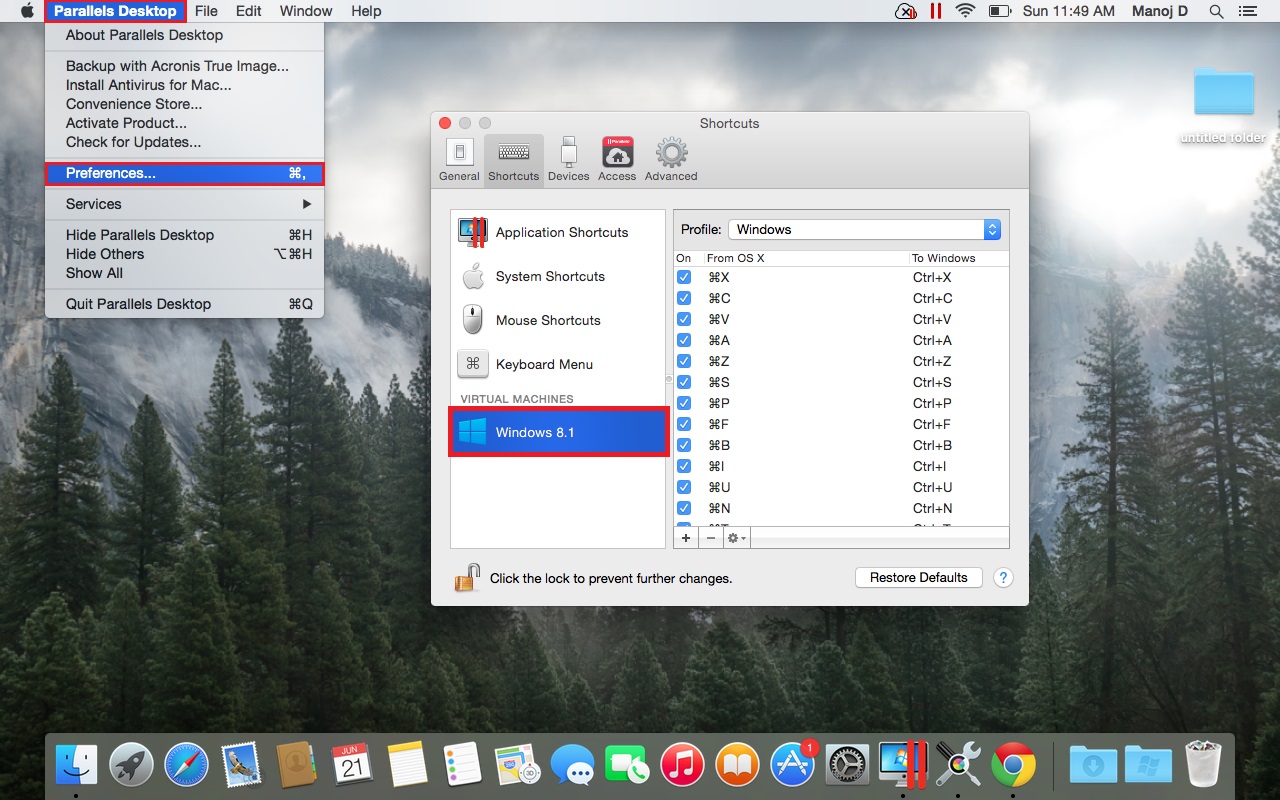Click the minus icon to remove shortcut

coord(711,538)
